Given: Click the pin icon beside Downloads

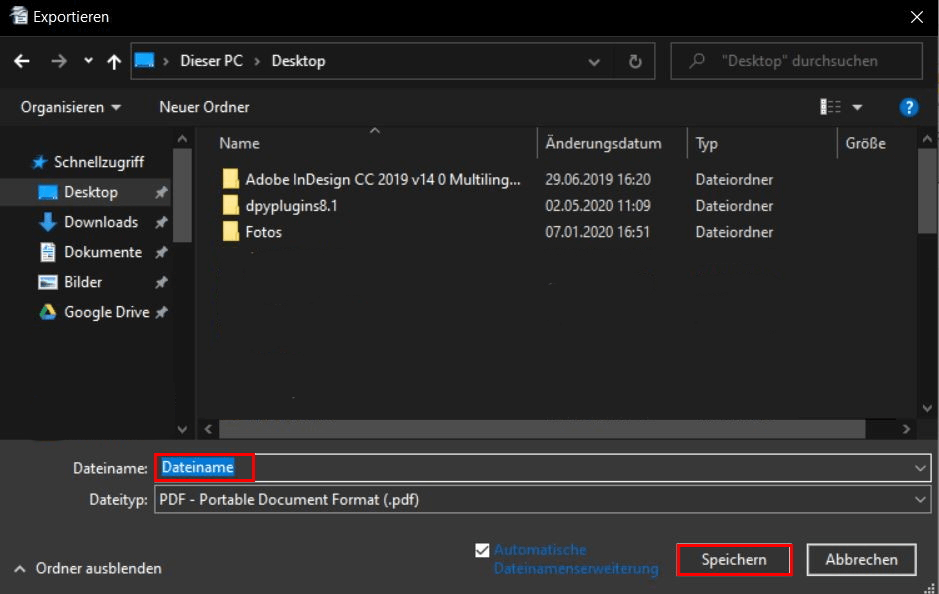Looking at the screenshot, I should pos(161,223).
